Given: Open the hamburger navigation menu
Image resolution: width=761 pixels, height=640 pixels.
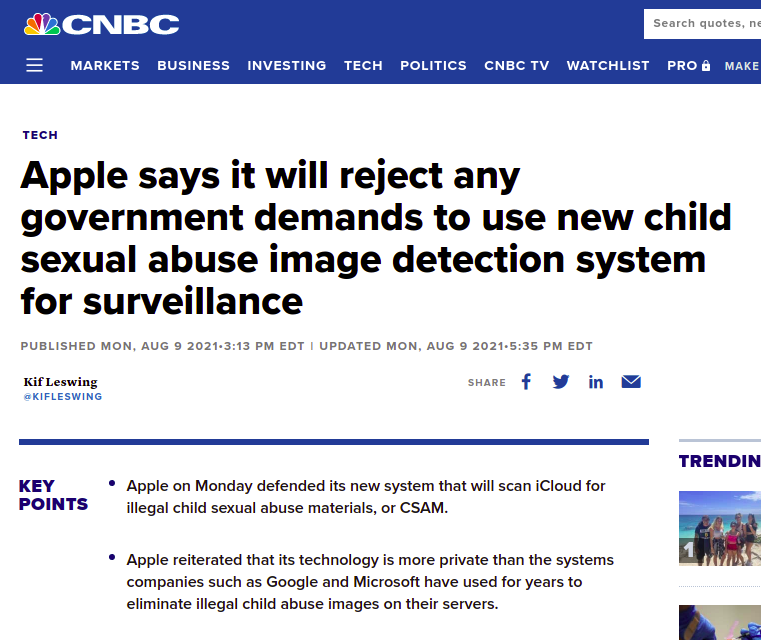Looking at the screenshot, I should [x=34, y=65].
